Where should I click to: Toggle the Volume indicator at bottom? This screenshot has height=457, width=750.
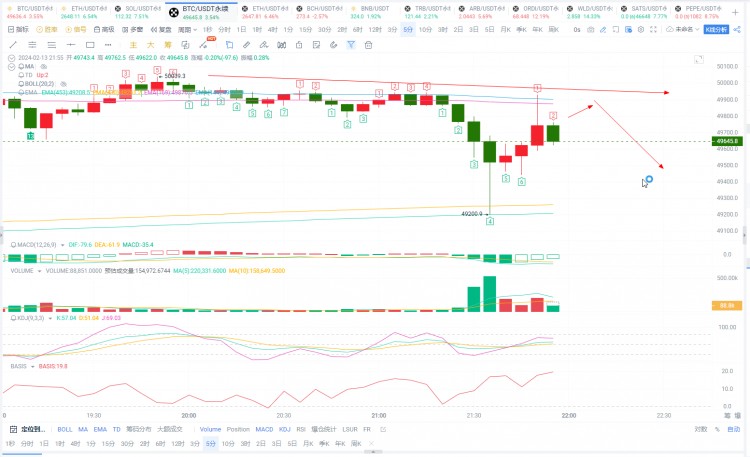tap(210, 429)
